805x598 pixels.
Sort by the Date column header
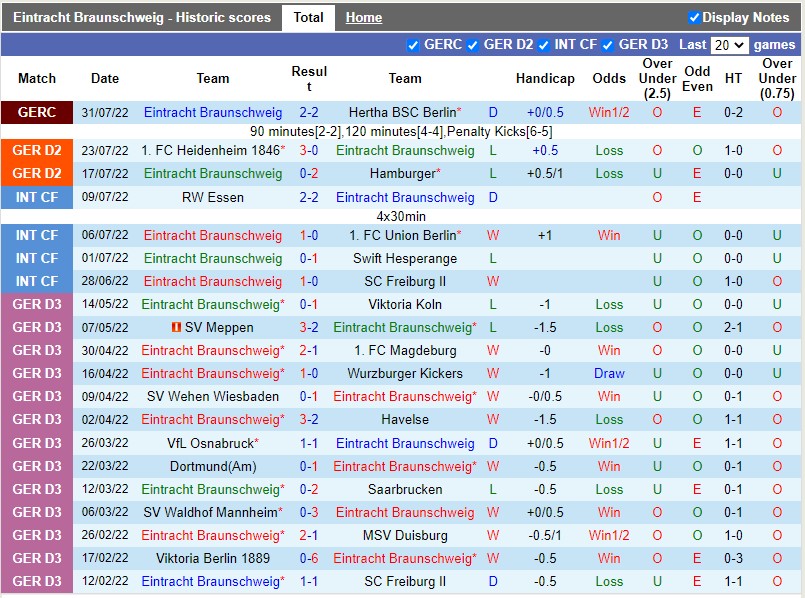click(x=104, y=78)
